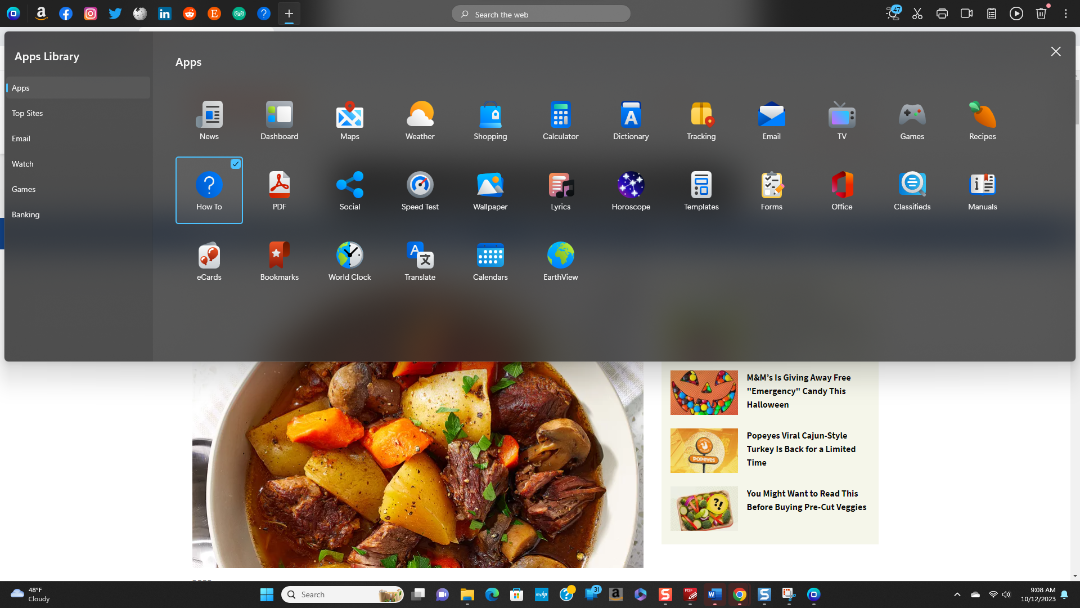Open the Horoscope app
This screenshot has width=1080, height=608.
click(630, 189)
